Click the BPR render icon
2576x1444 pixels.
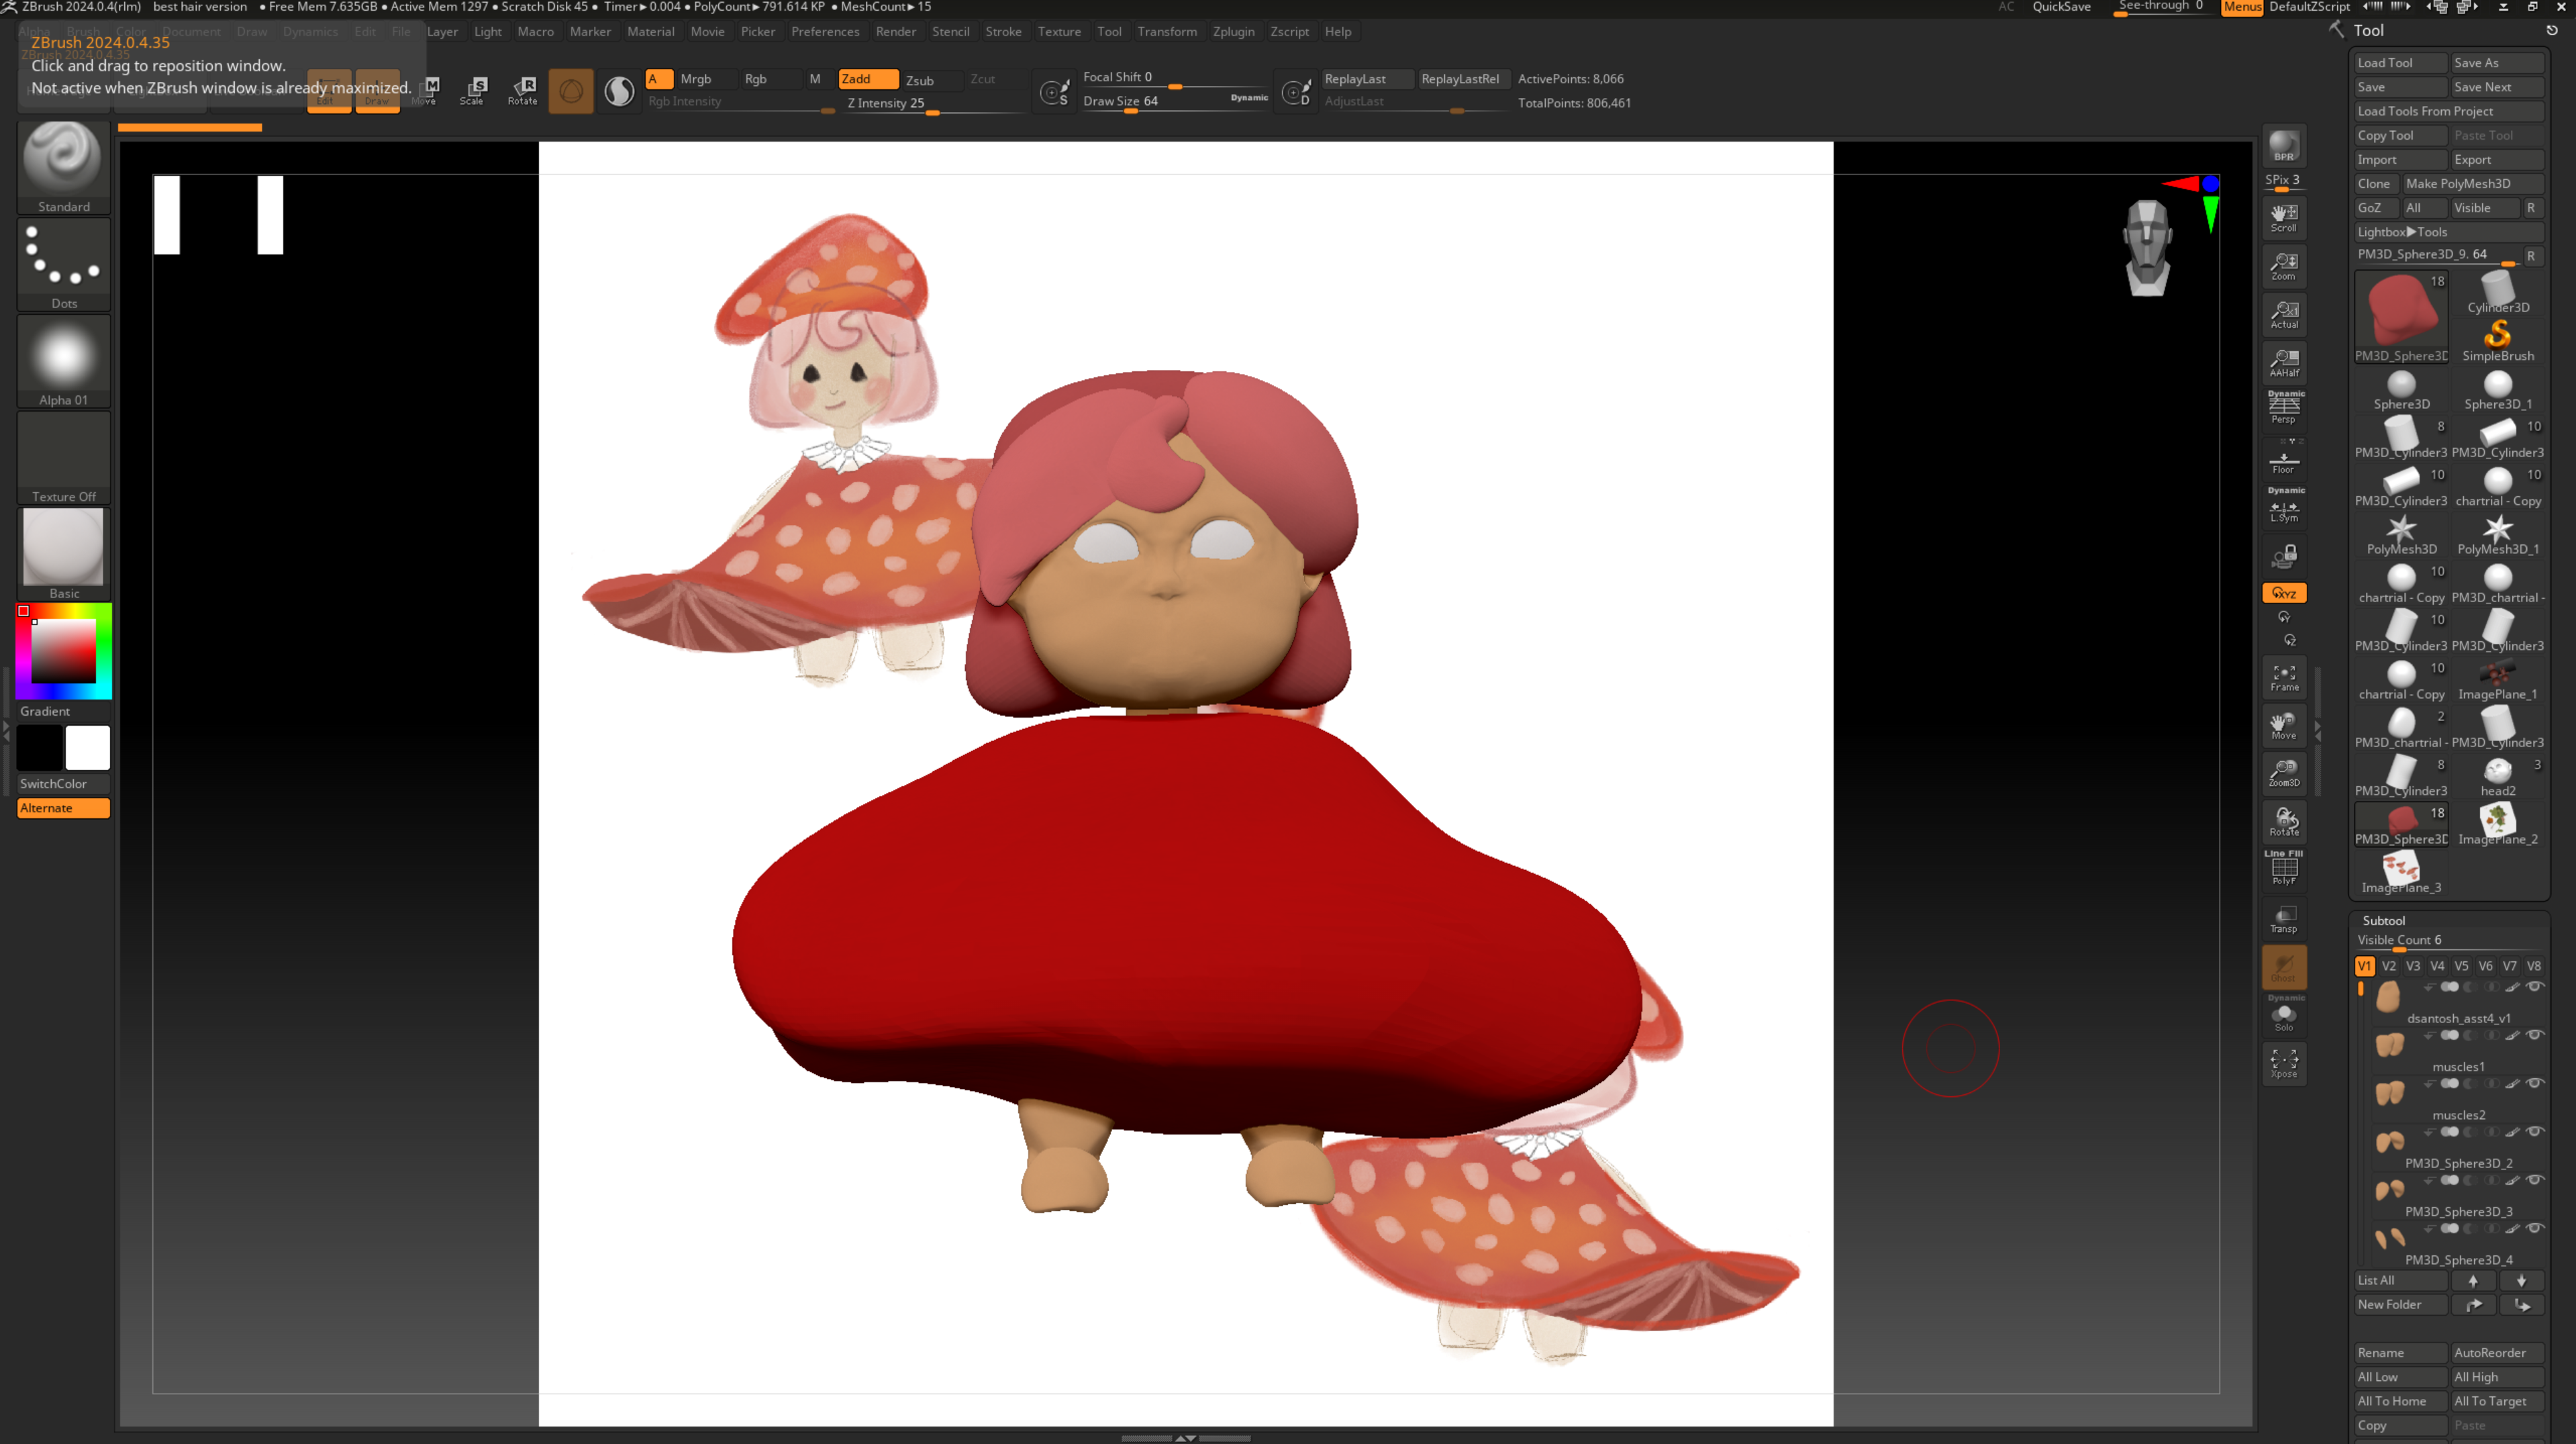(x=2283, y=146)
